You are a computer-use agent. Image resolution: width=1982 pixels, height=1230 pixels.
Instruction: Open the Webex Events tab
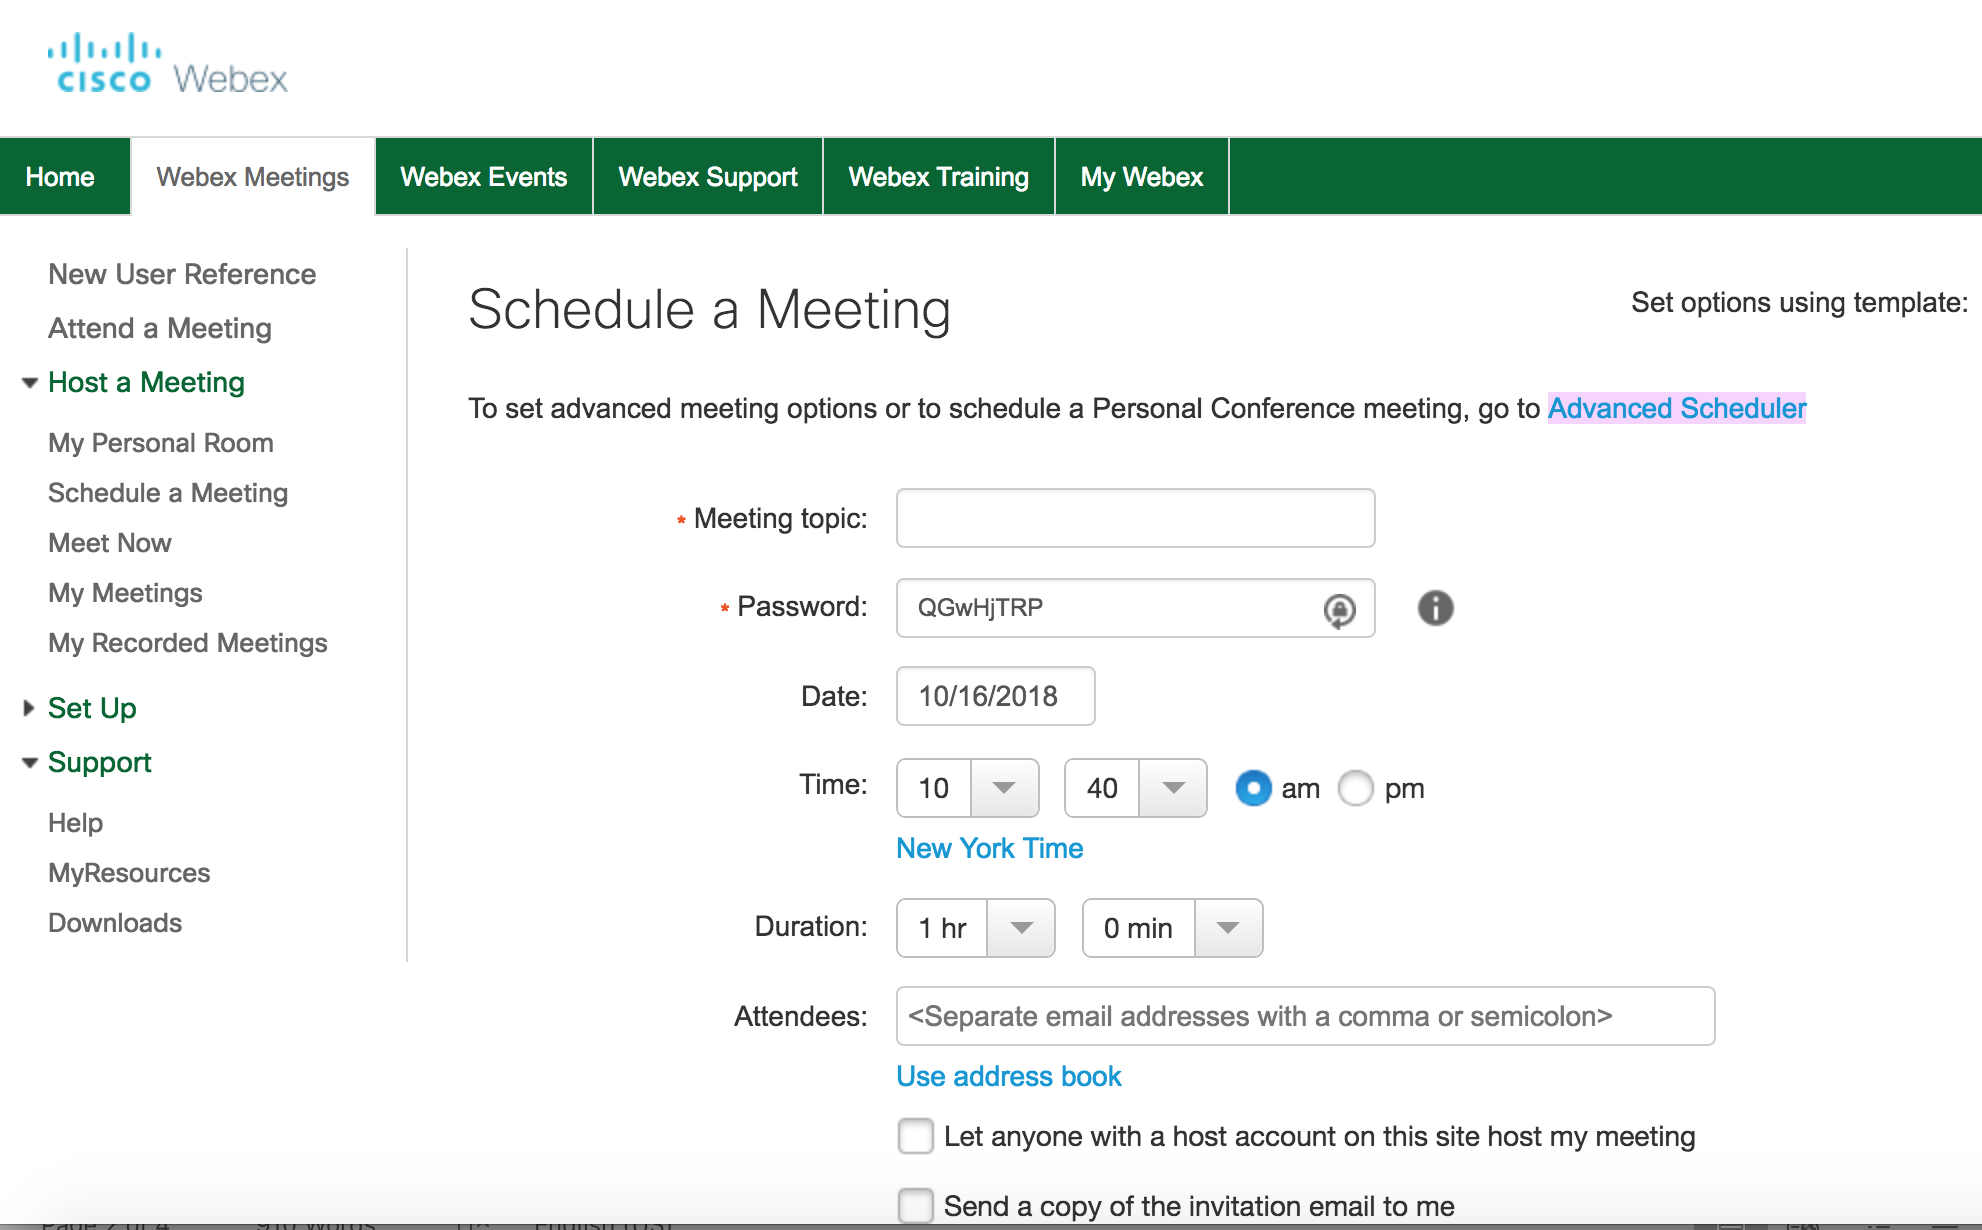pos(485,176)
